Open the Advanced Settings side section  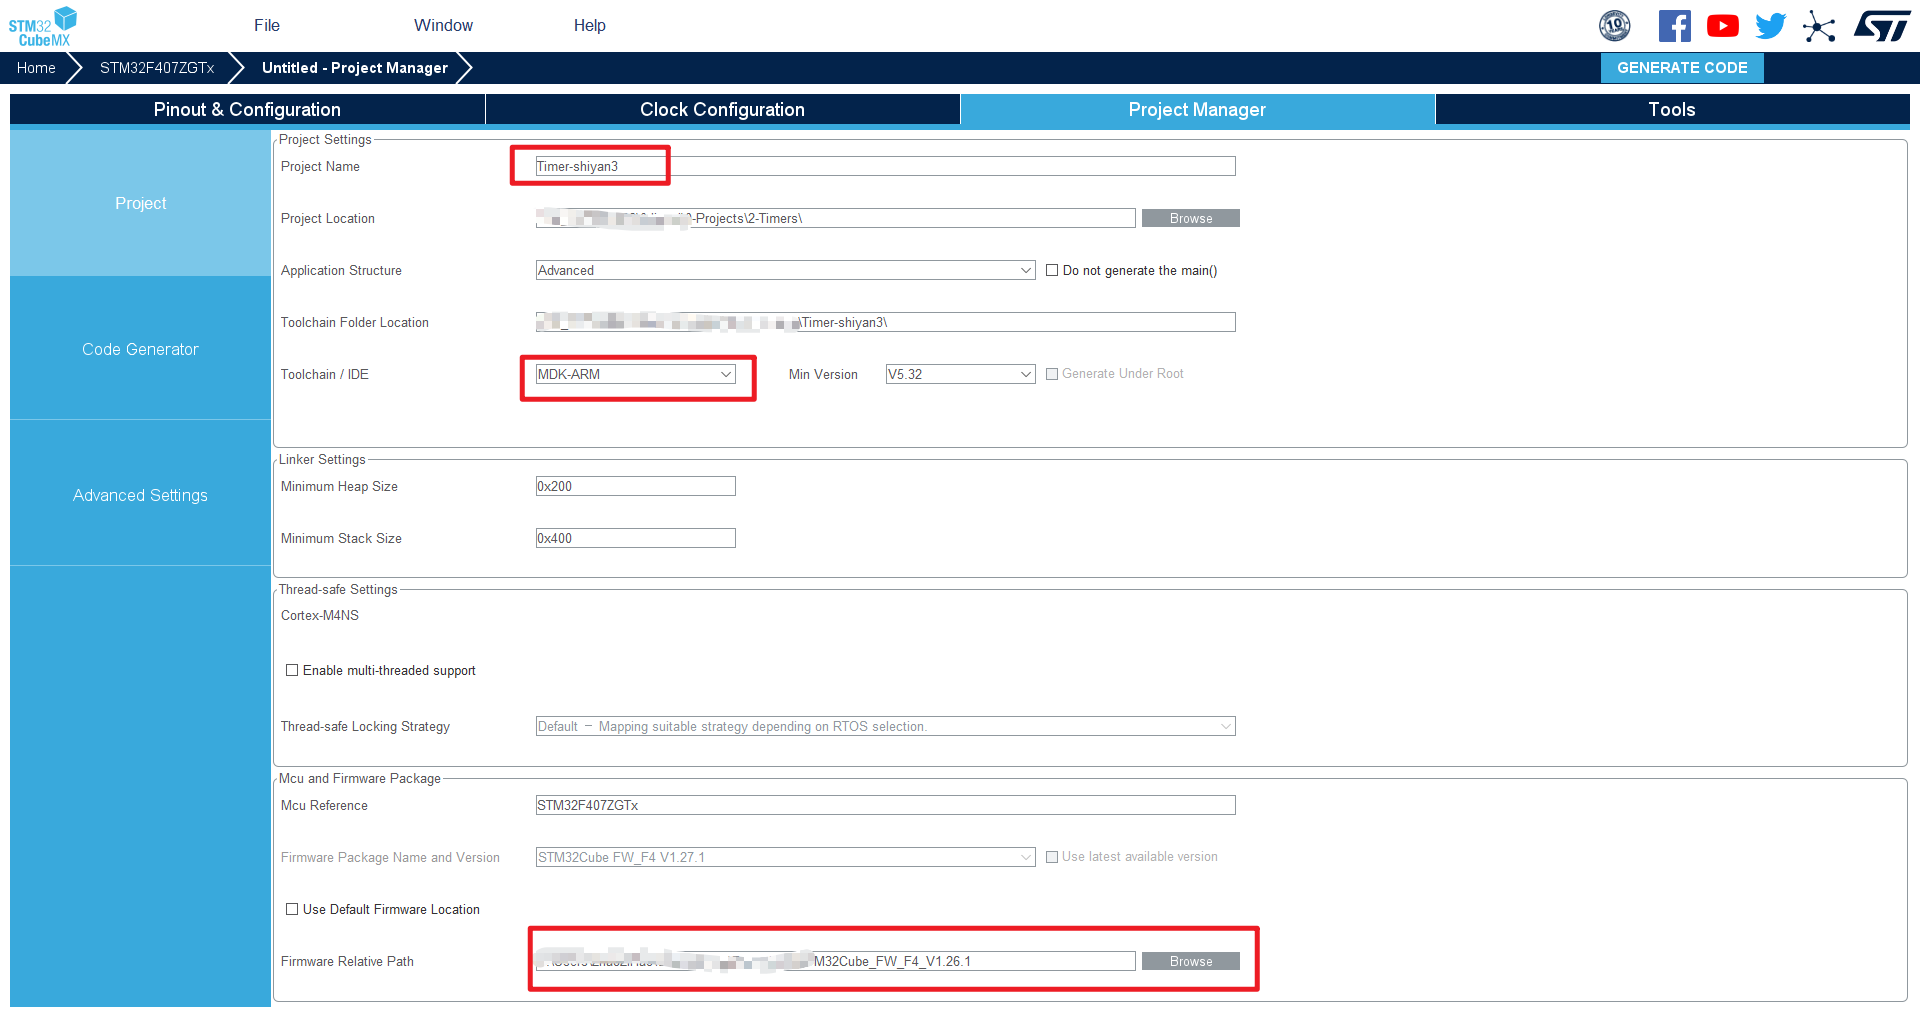[x=140, y=495]
